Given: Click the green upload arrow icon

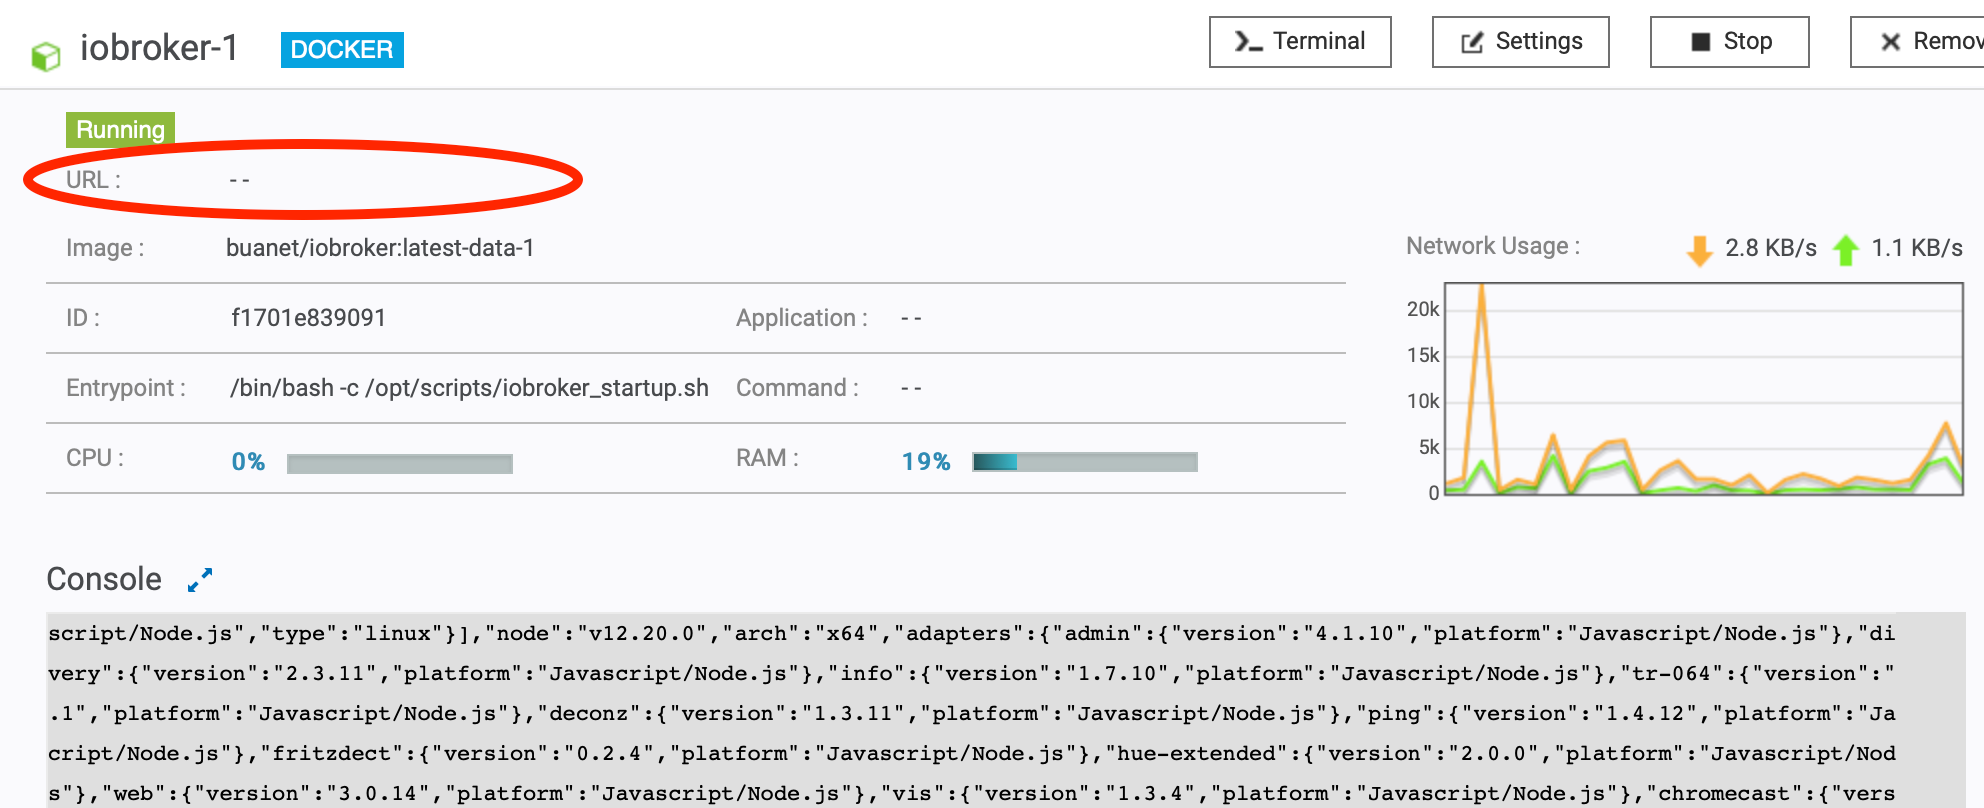Looking at the screenshot, I should pos(1846,250).
